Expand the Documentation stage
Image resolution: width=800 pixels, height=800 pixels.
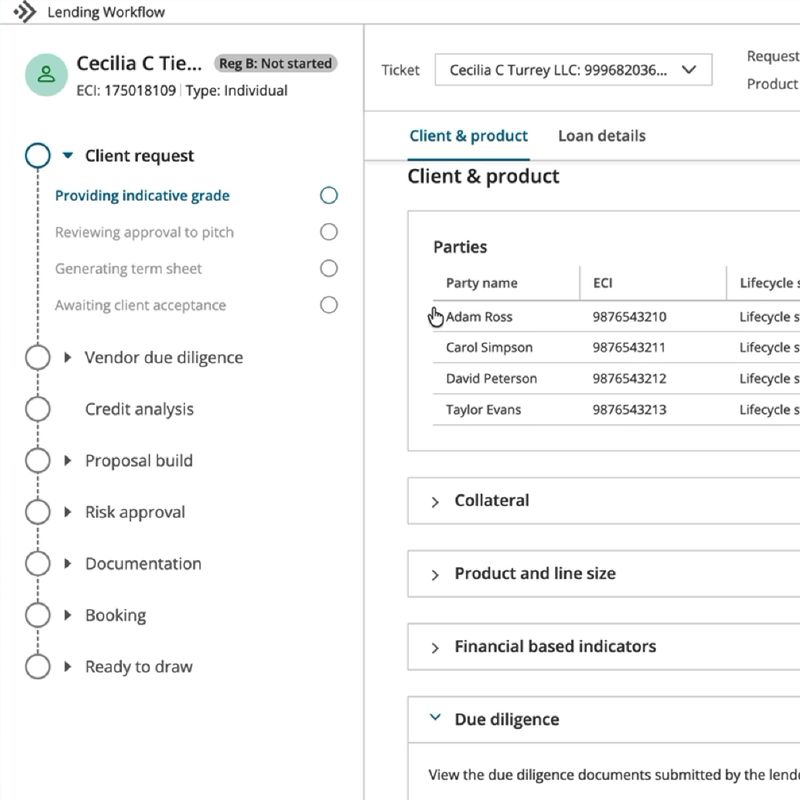pyautogui.click(x=67, y=563)
